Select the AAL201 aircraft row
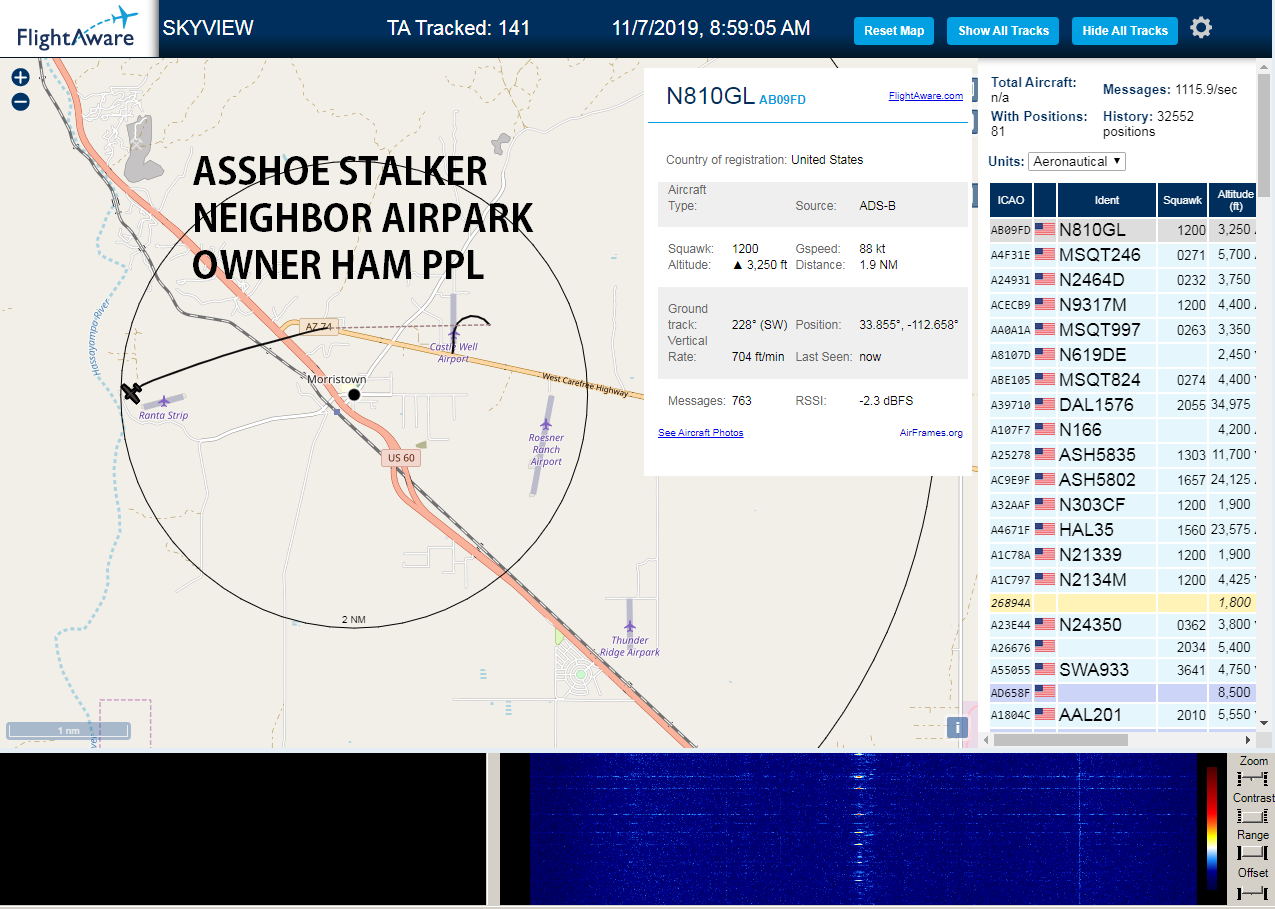Image resolution: width=1275 pixels, height=909 pixels. pos(1123,714)
